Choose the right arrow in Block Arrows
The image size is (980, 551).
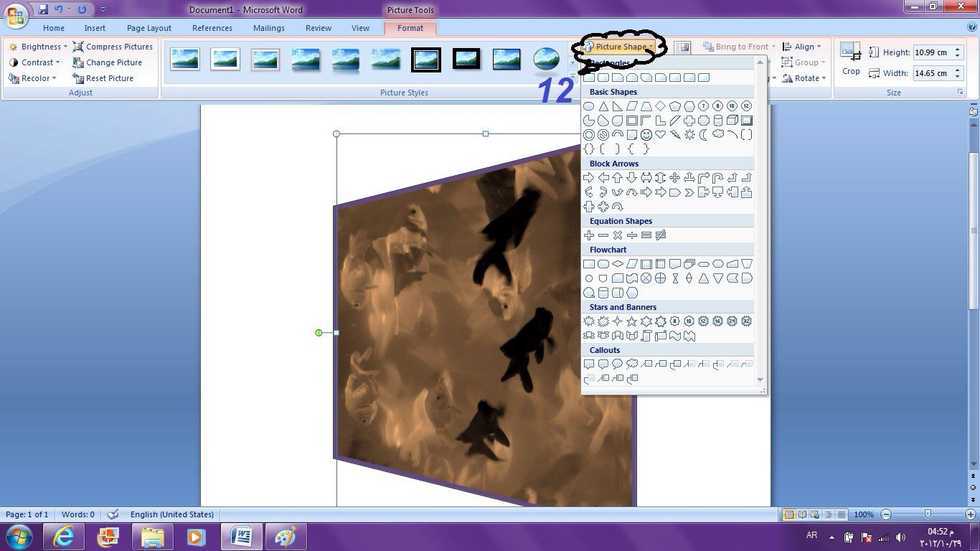tap(589, 178)
